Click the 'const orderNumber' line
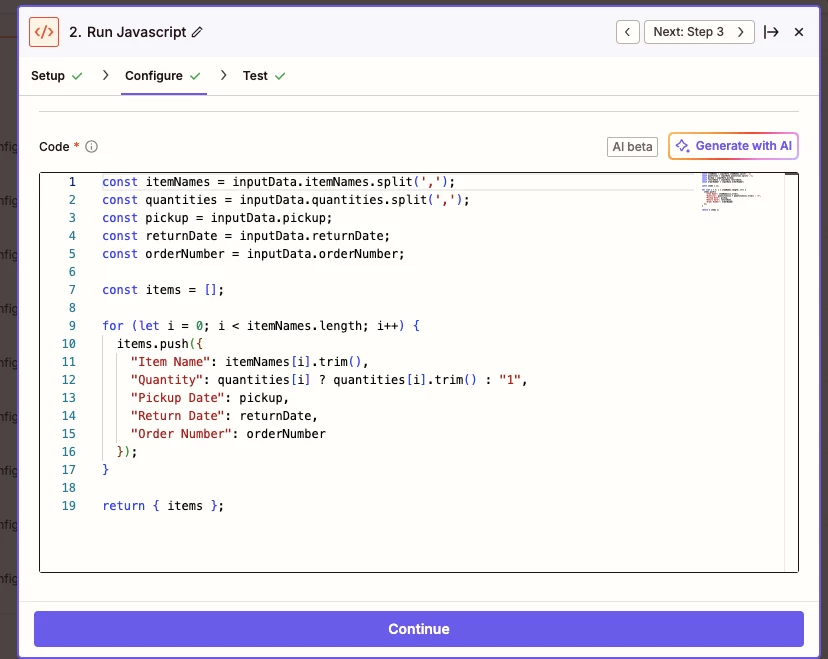This screenshot has height=659, width=828. point(253,253)
